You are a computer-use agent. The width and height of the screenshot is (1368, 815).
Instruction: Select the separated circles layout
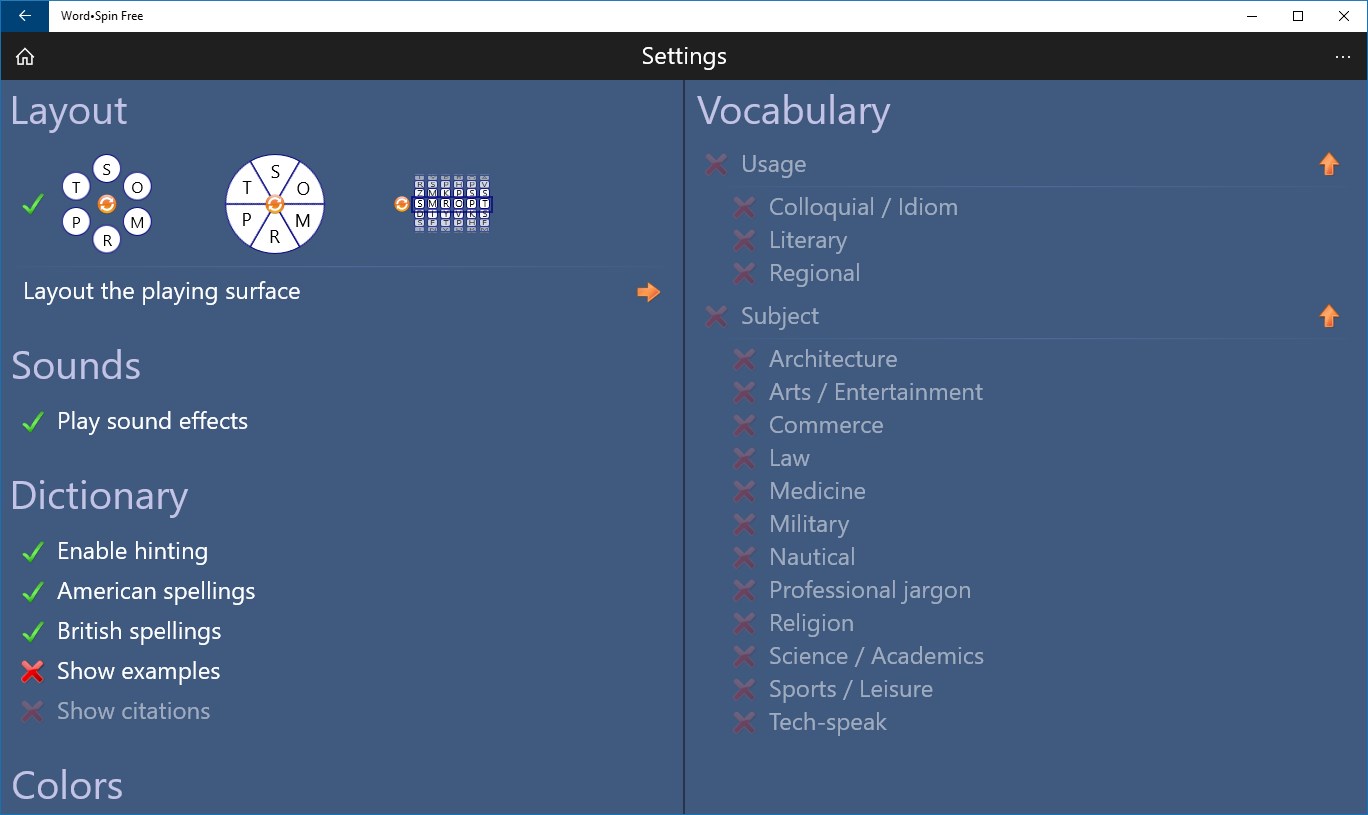coord(107,204)
